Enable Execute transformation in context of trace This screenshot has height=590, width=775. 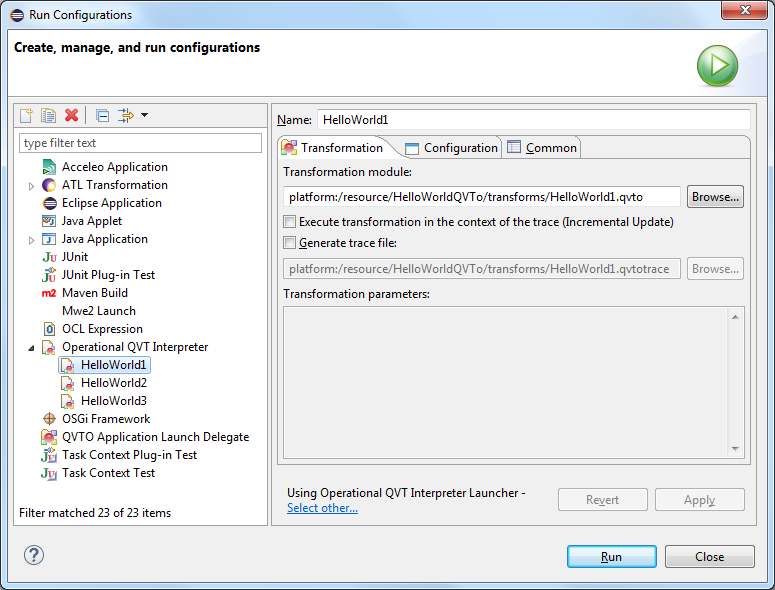tap(290, 222)
